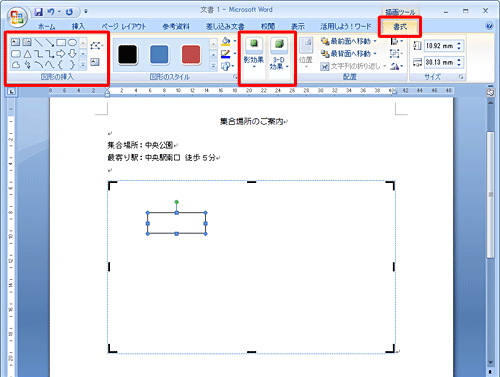The height and width of the screenshot is (377, 500).
Task: Choose the oval shape in gallery
Action: tap(72, 42)
